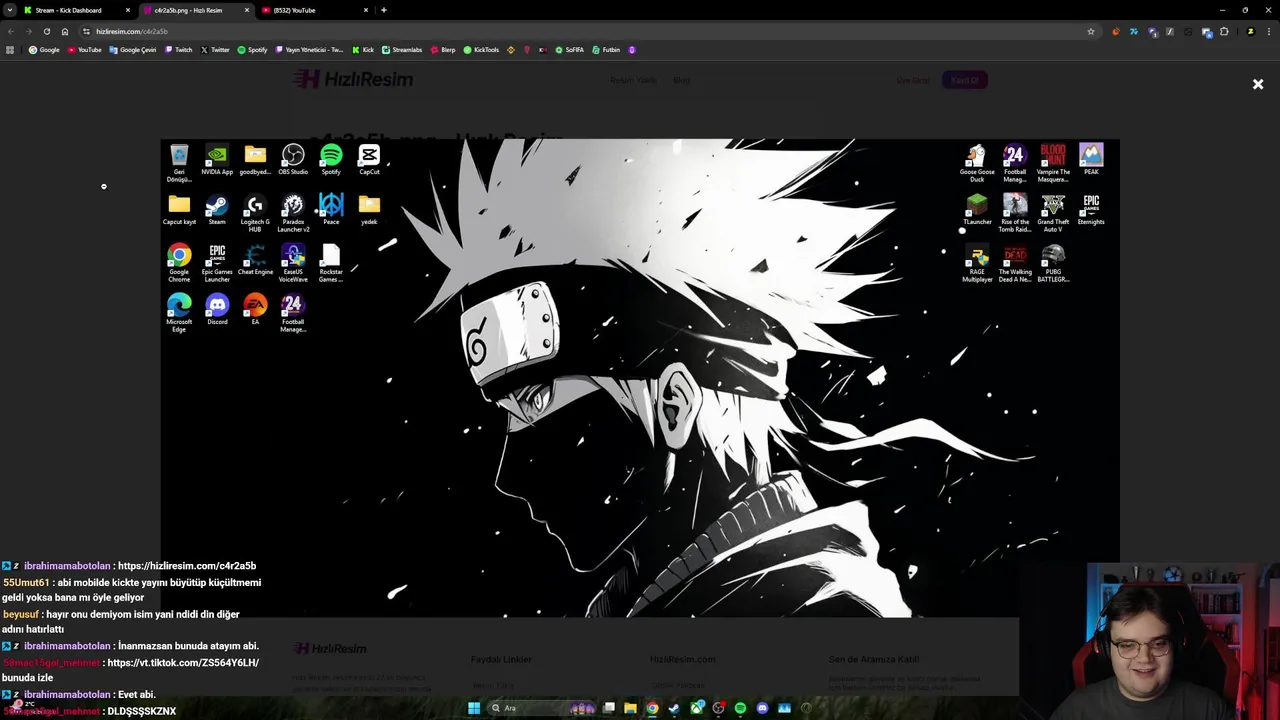Open the browser home page
Screen dimensions: 1280x720
[65, 31]
